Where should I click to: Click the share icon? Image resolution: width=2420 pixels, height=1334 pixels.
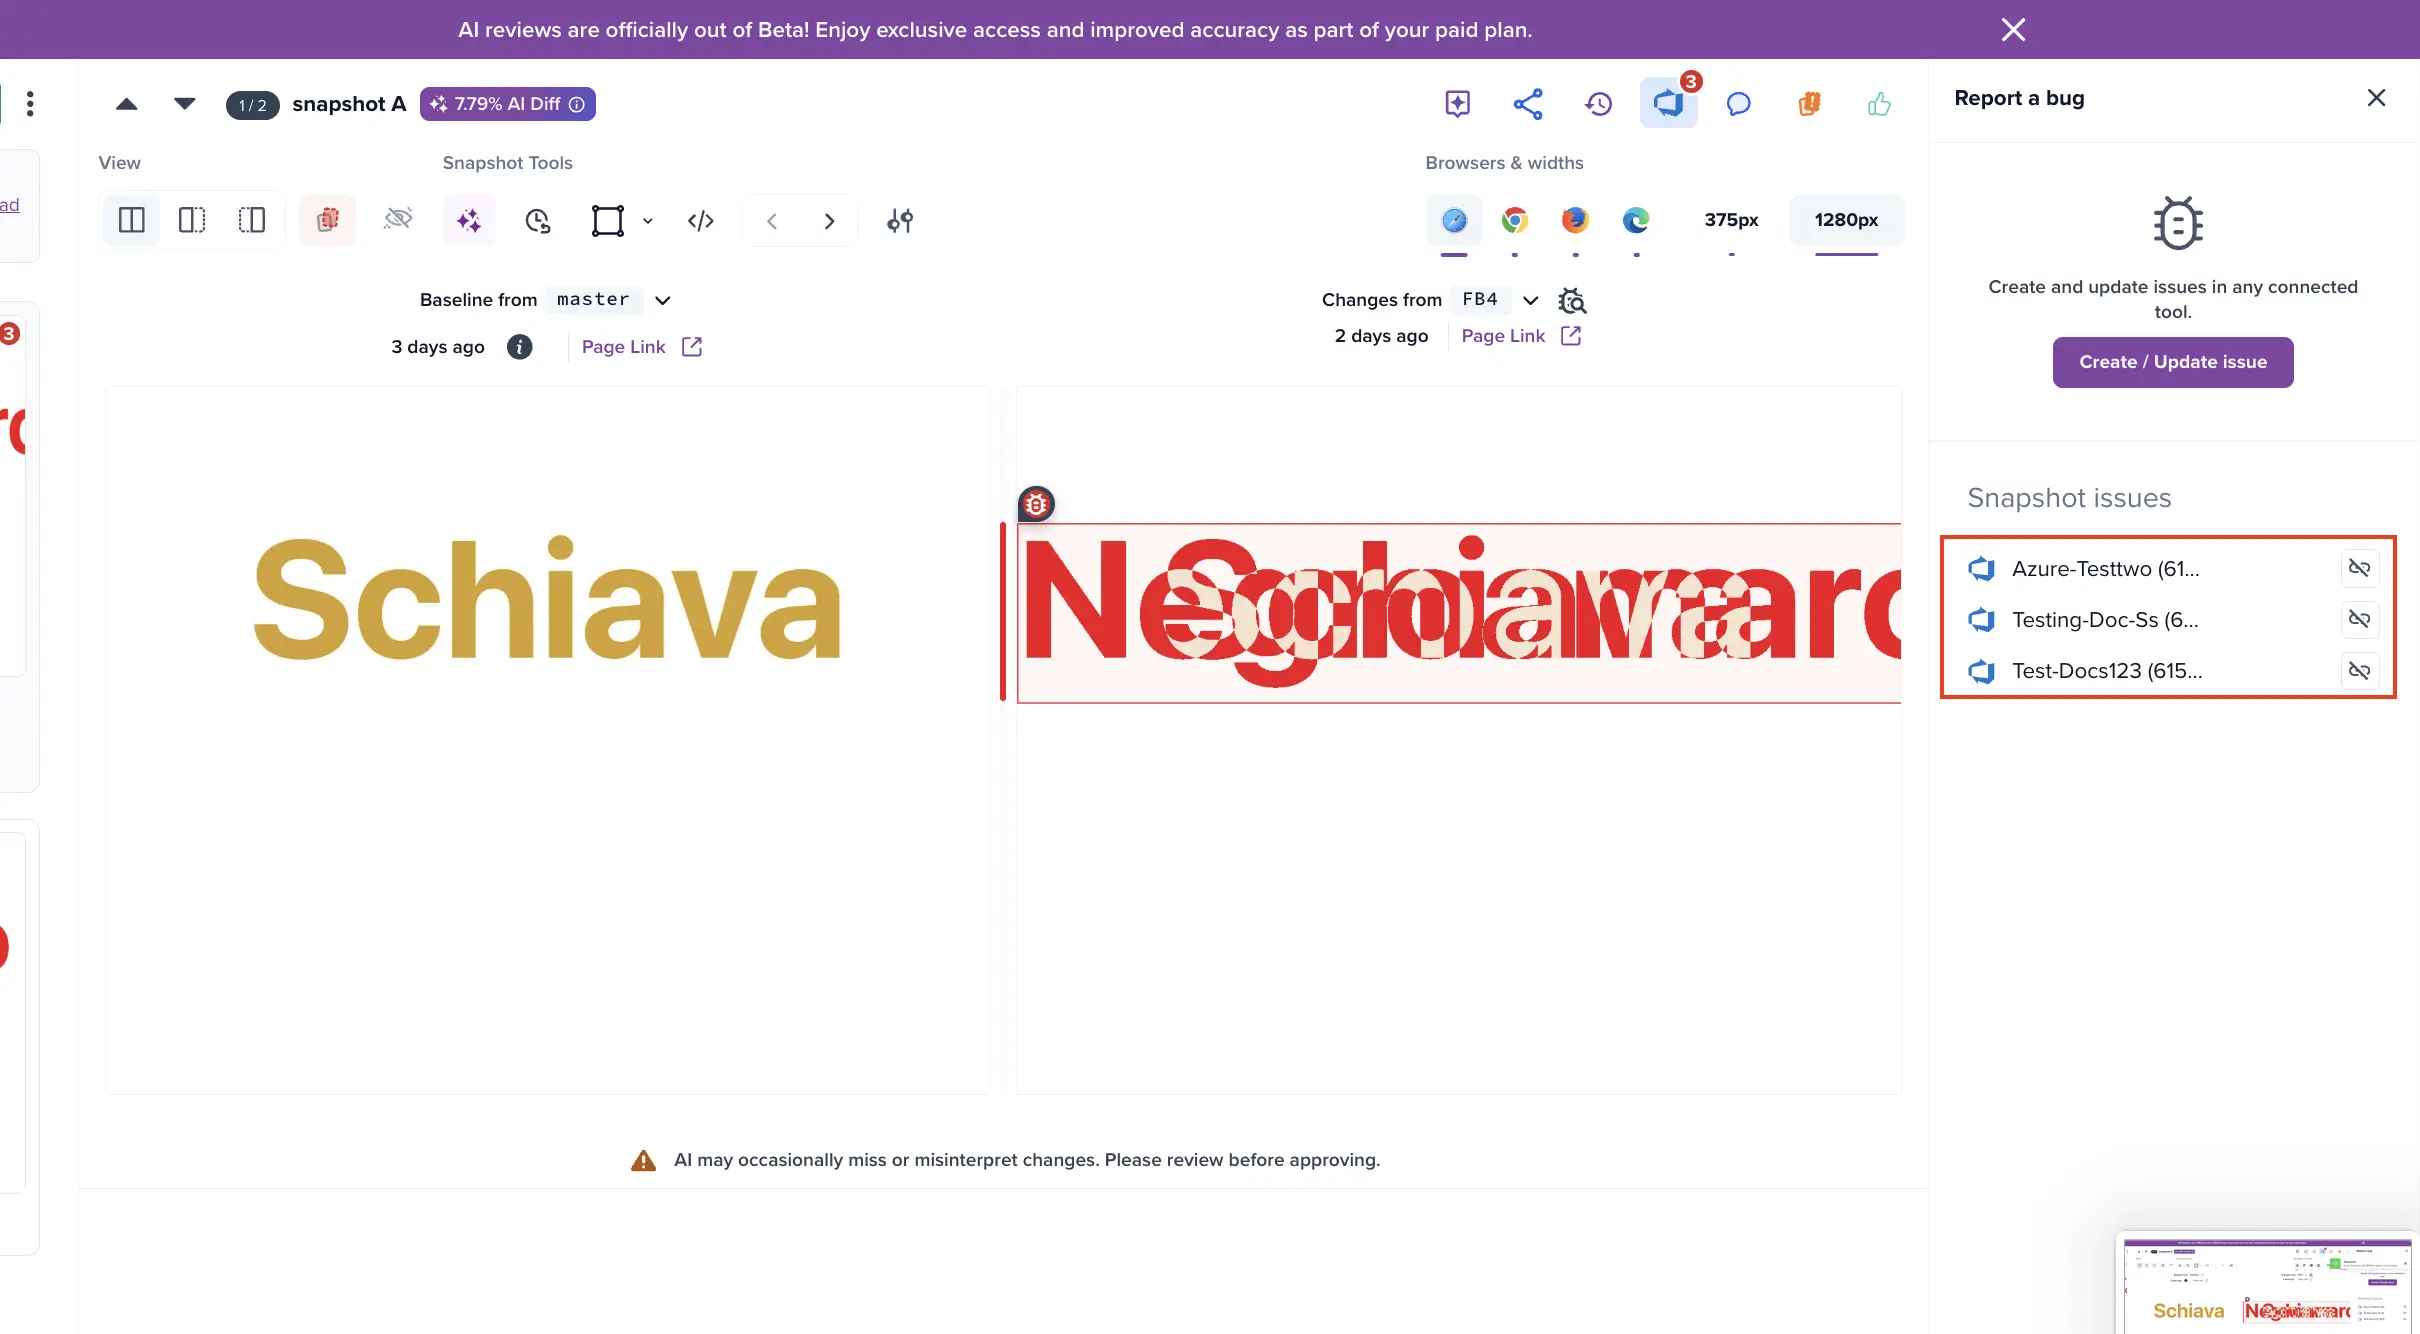(1528, 104)
